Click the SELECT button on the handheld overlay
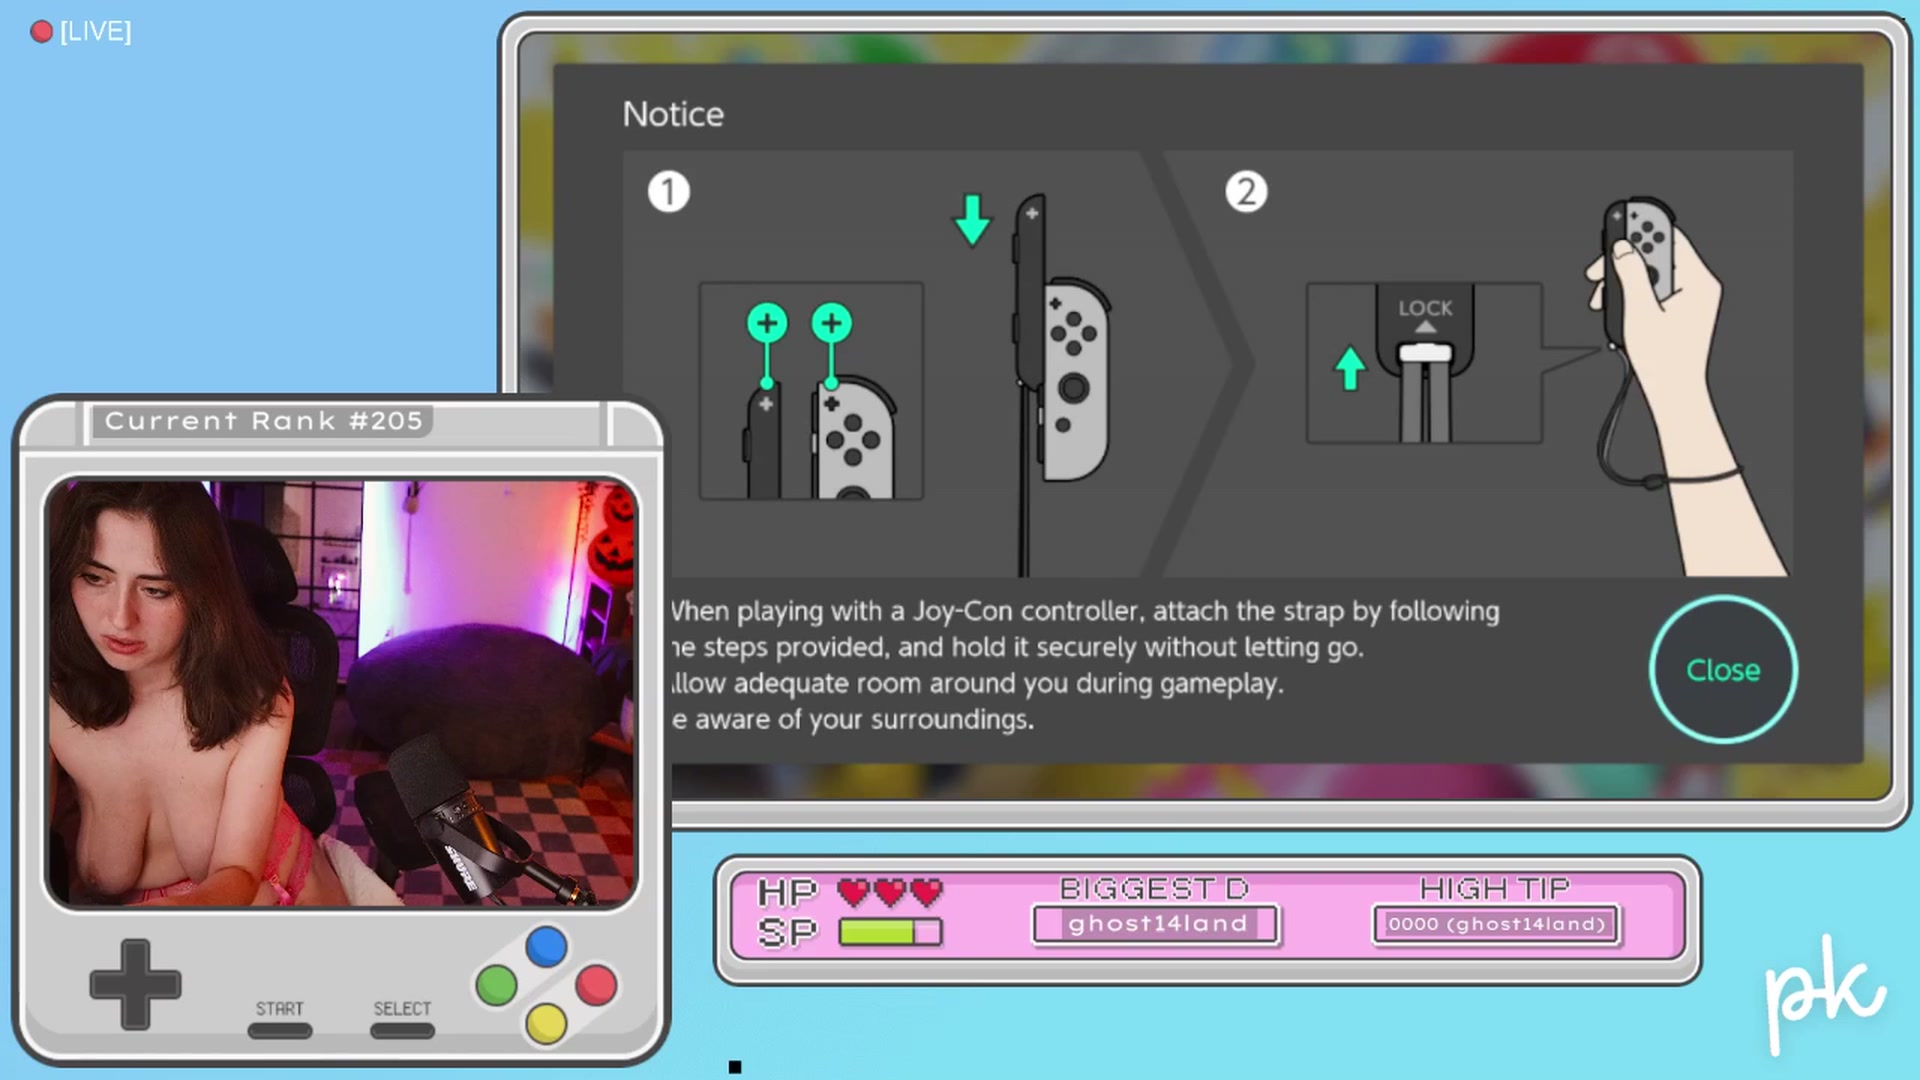The image size is (1920, 1080). point(402,1031)
